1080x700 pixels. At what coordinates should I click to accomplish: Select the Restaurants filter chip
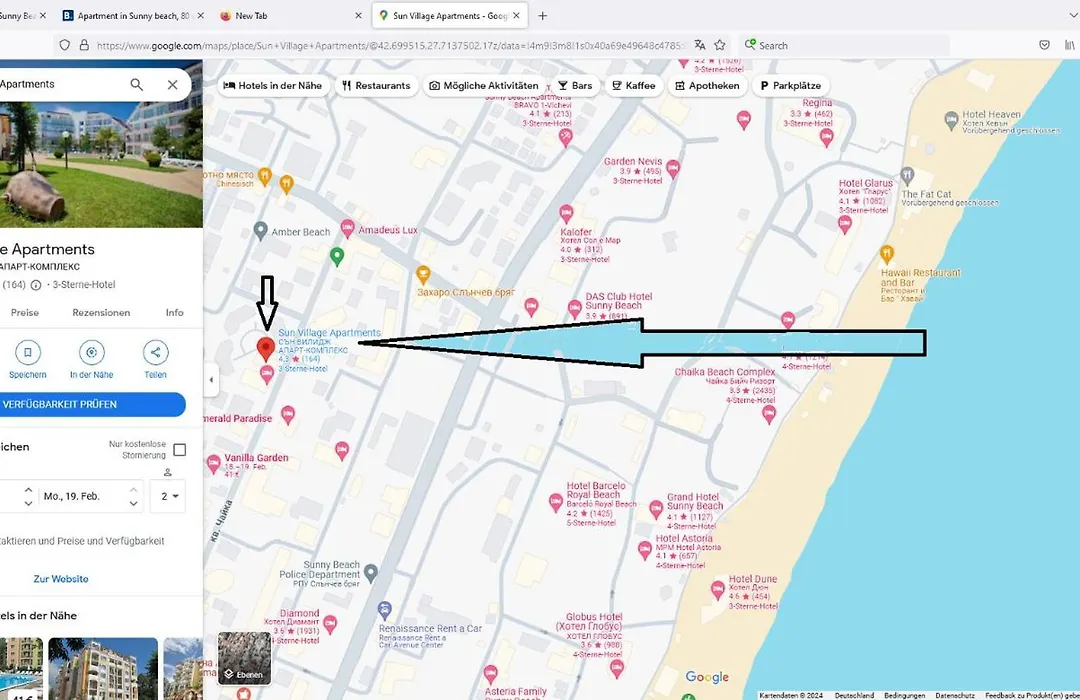pyautogui.click(x=376, y=85)
